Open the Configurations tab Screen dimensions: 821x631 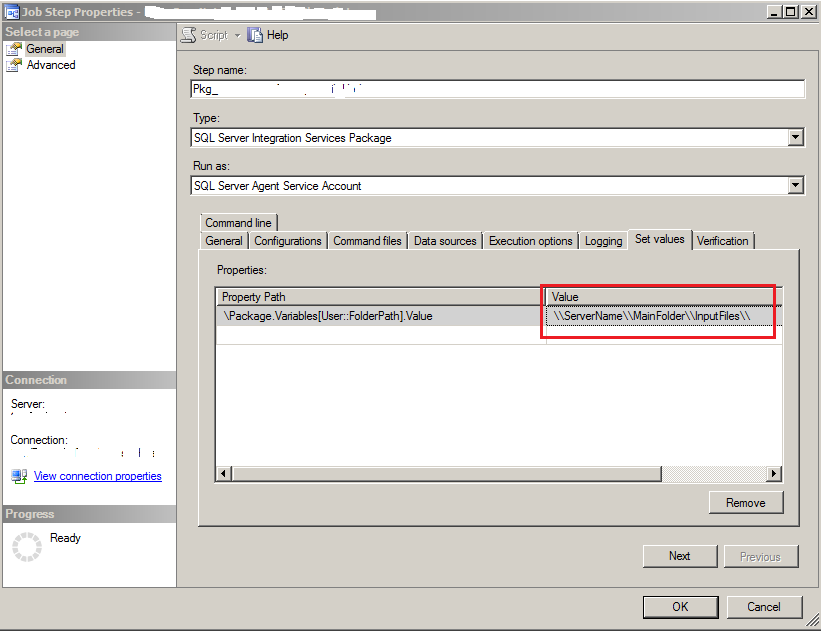point(287,240)
